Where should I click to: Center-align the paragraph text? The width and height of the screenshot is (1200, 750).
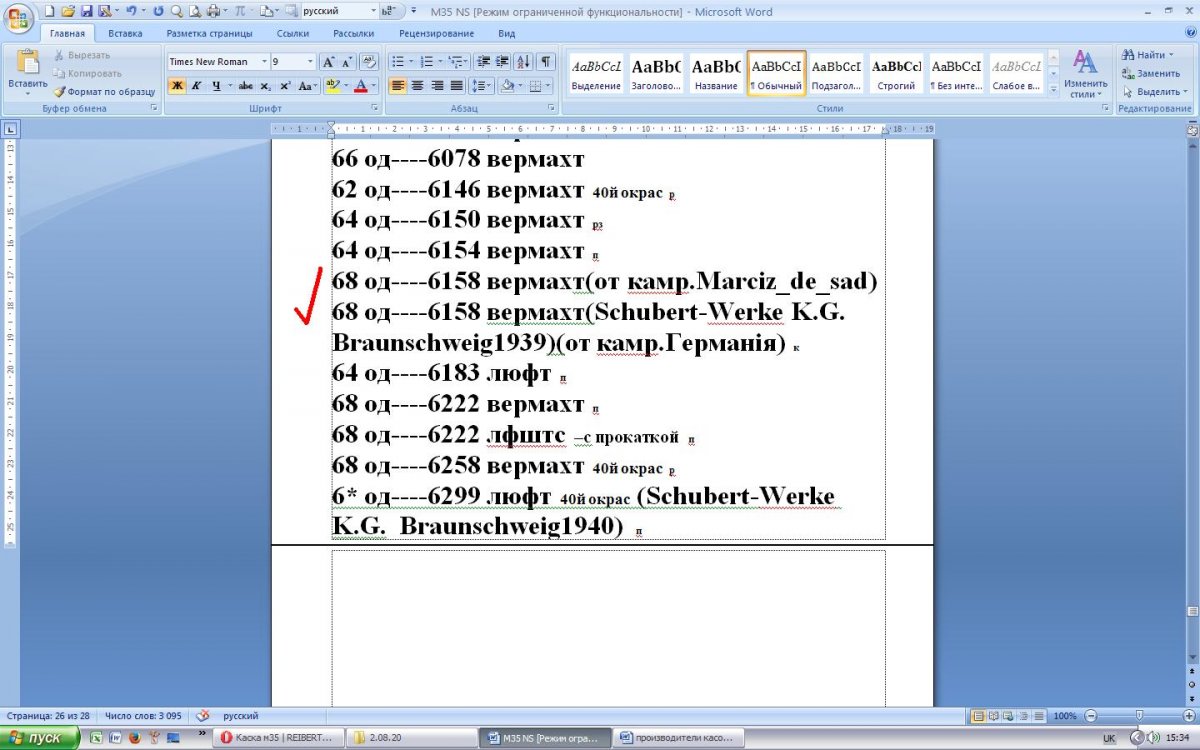click(417, 86)
